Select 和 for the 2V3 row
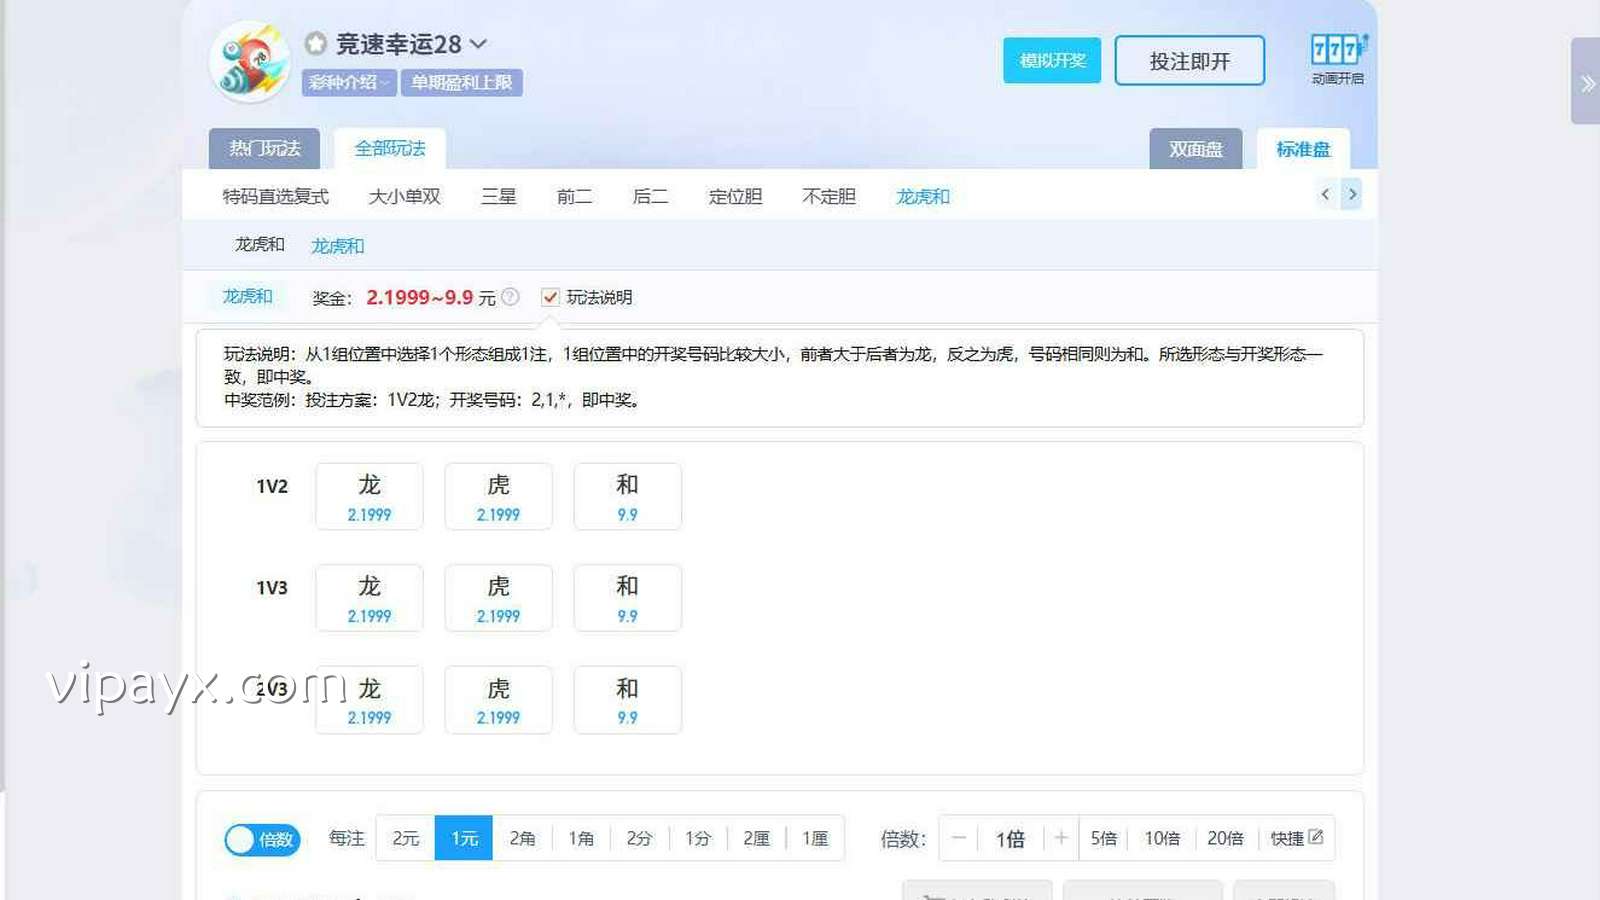1600x900 pixels. (x=627, y=700)
